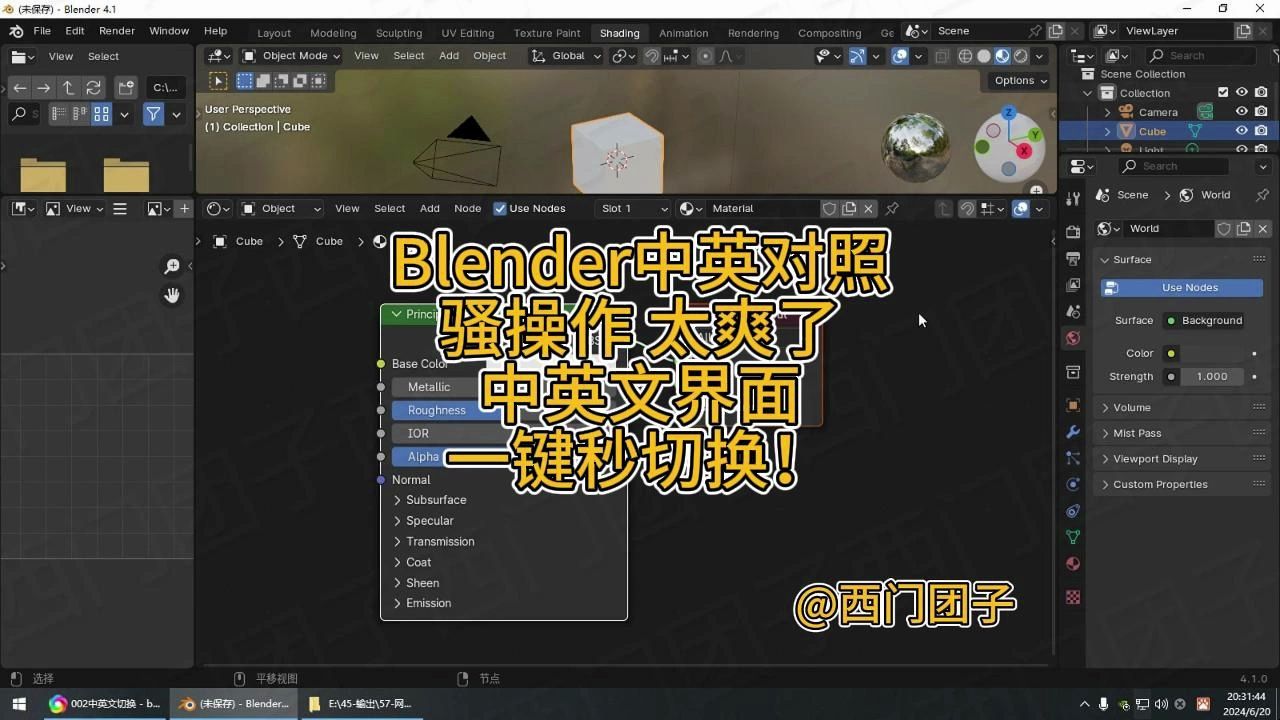The height and width of the screenshot is (720, 1280).
Task: Enable proportional editing toggle
Action: [x=706, y=56]
